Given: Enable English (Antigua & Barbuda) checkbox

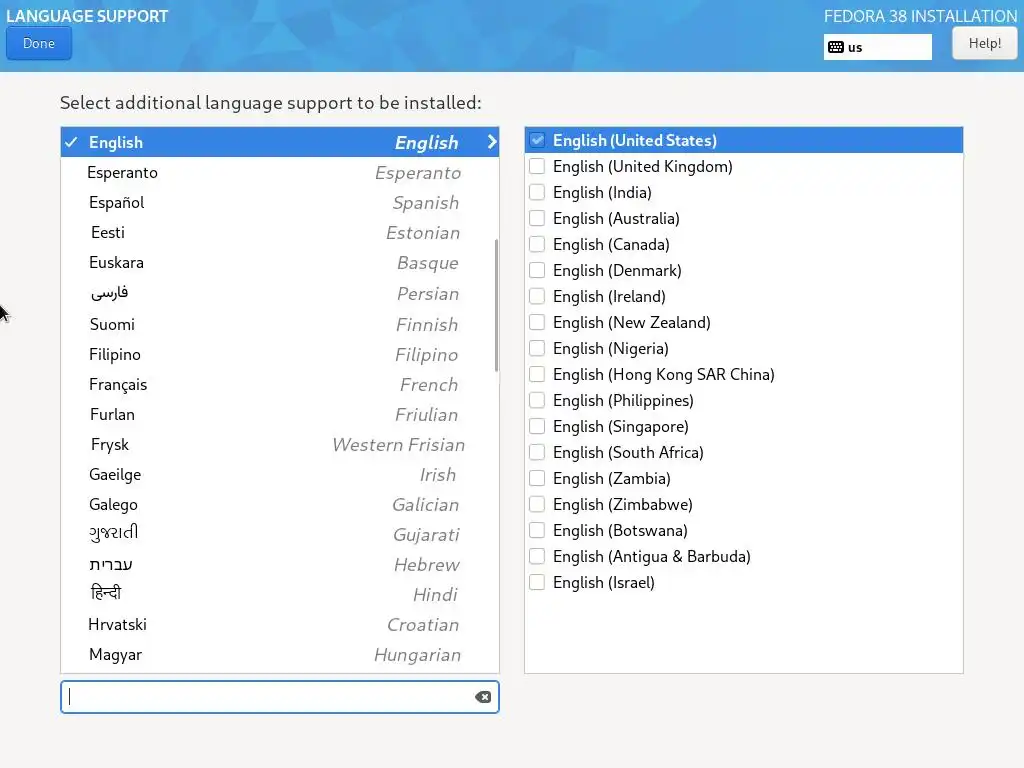Looking at the screenshot, I should point(537,556).
